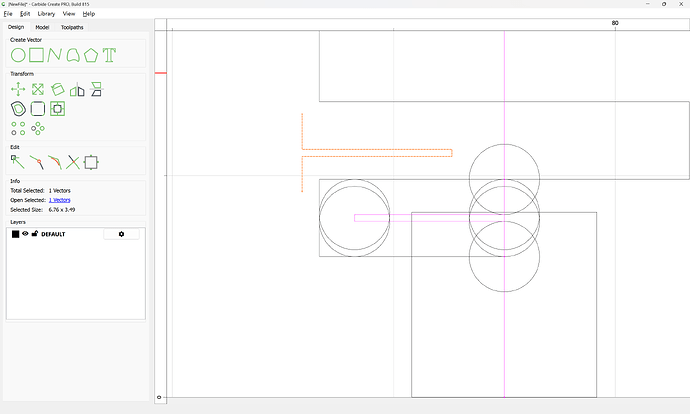
Task: Click the '1 Vectors' open selected link
Action: click(x=59, y=200)
